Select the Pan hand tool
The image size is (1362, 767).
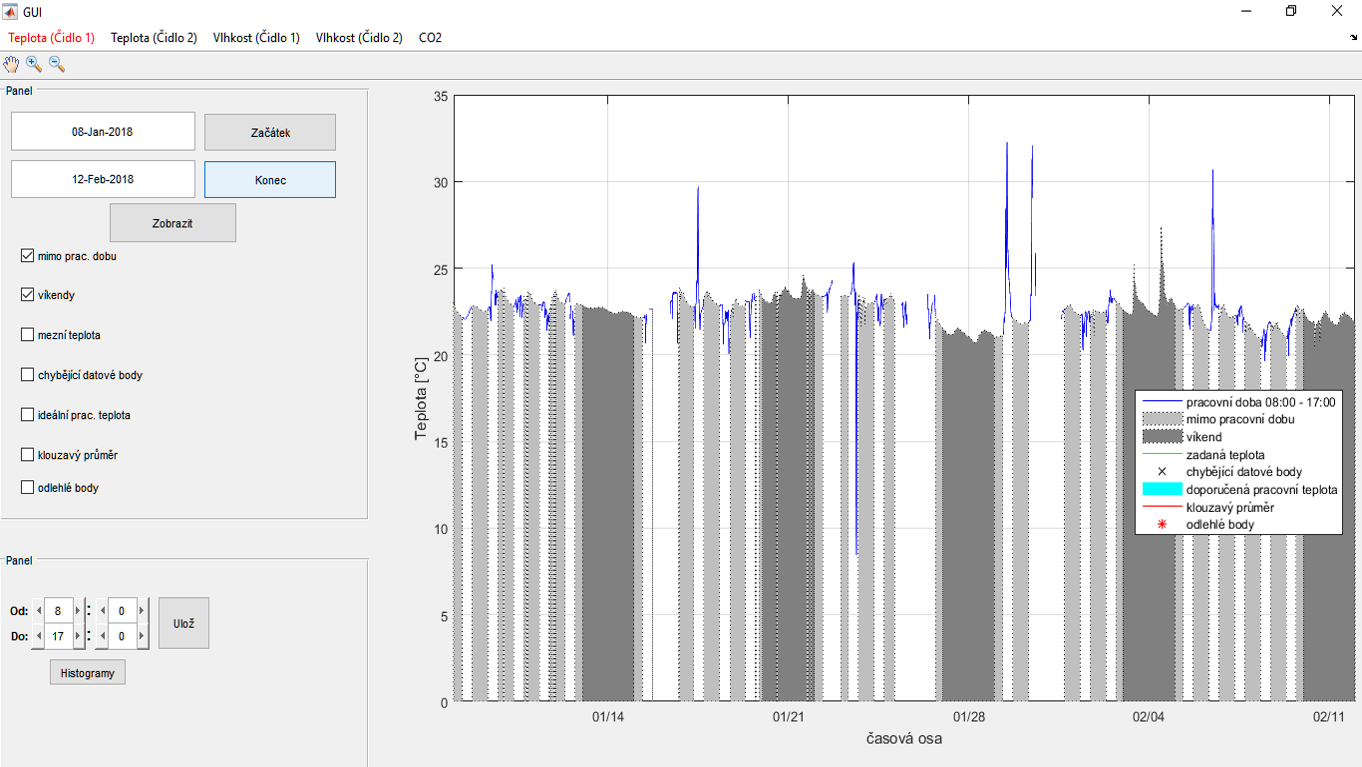pos(11,65)
